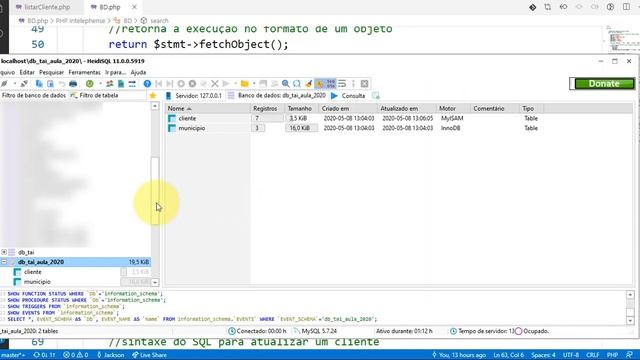This screenshot has width=640, height=360.
Task: Sort by the Tamanho column header
Action: (x=302, y=109)
